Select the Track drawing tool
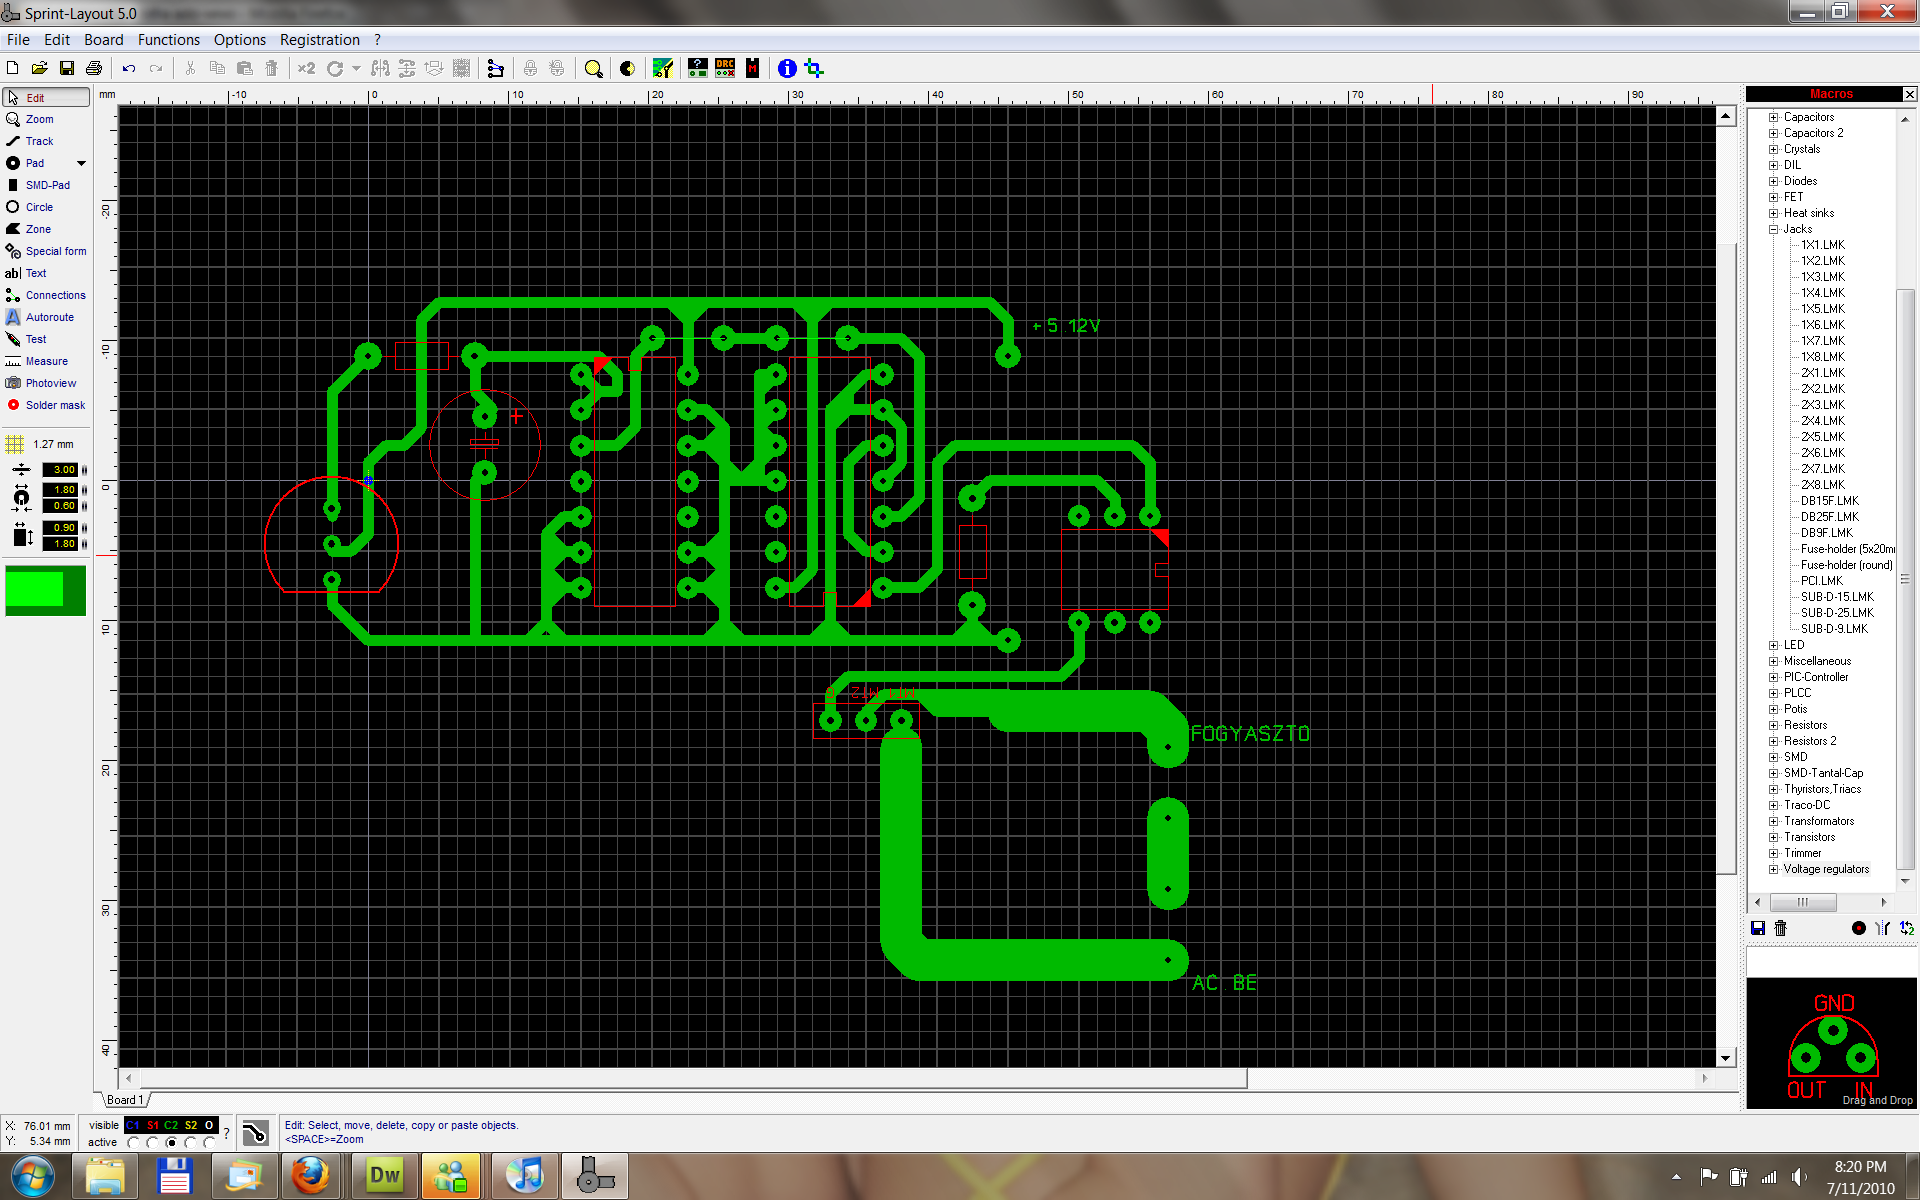This screenshot has width=1920, height=1200. (x=39, y=141)
